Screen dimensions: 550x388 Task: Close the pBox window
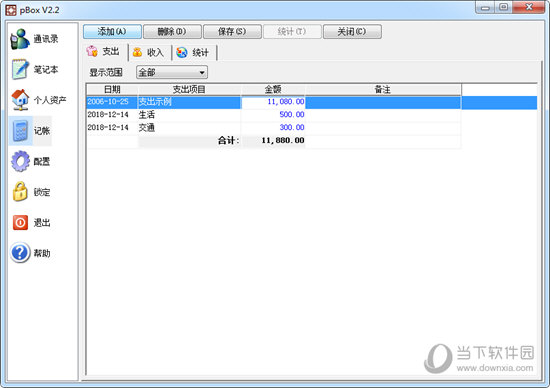(529, 7)
